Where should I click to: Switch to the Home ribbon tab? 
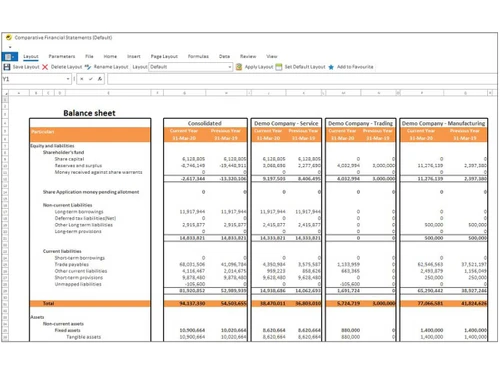point(110,56)
